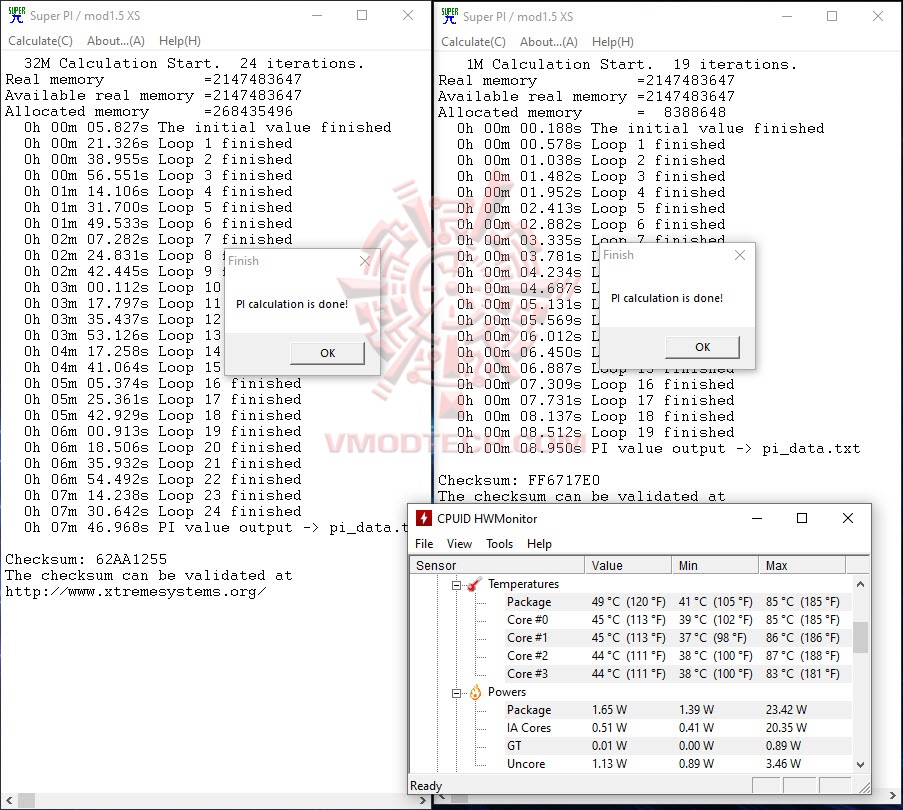Click the '1M Calculation Start.' line

click(x=632, y=64)
